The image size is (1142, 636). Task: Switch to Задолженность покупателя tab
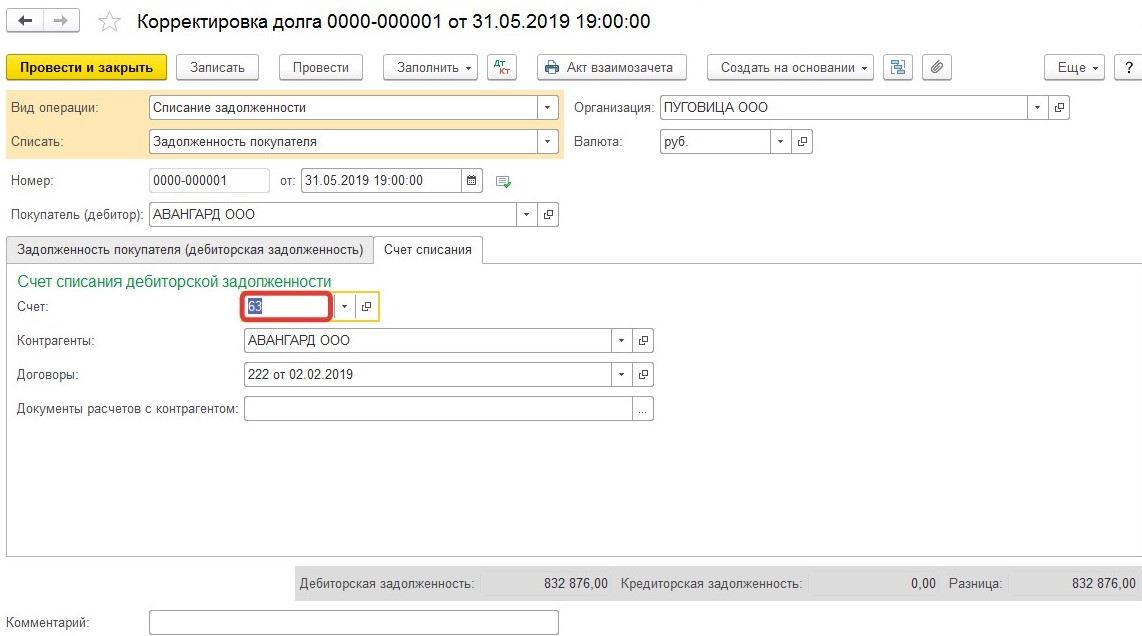pyautogui.click(x=190, y=250)
